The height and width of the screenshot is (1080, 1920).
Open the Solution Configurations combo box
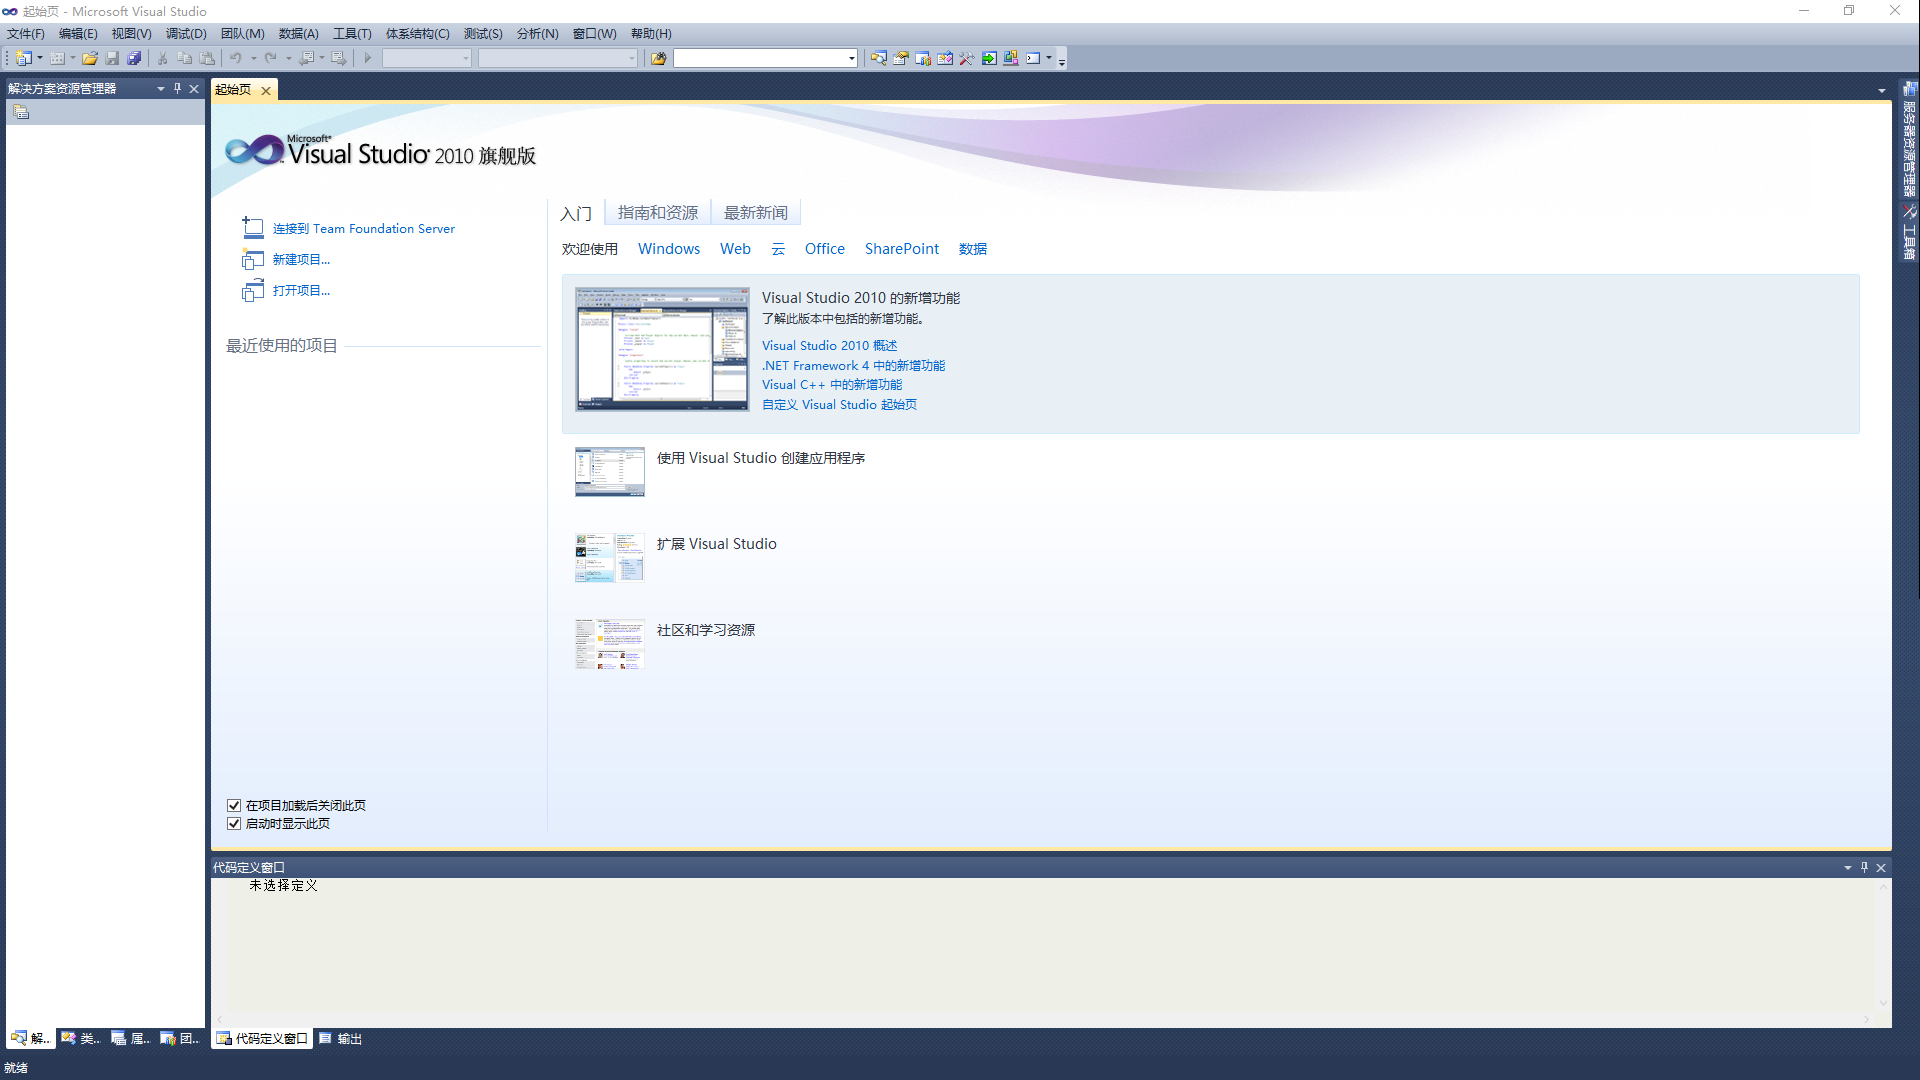coord(427,58)
